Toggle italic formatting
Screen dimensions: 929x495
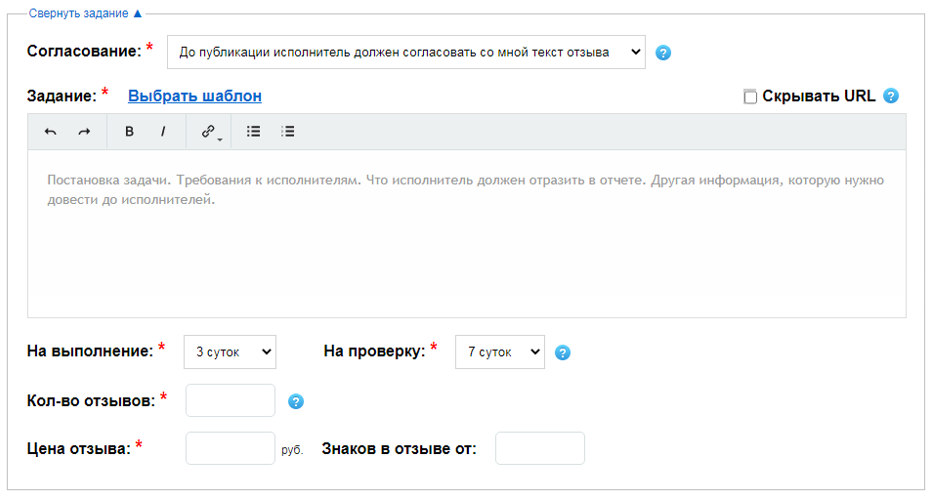click(163, 132)
